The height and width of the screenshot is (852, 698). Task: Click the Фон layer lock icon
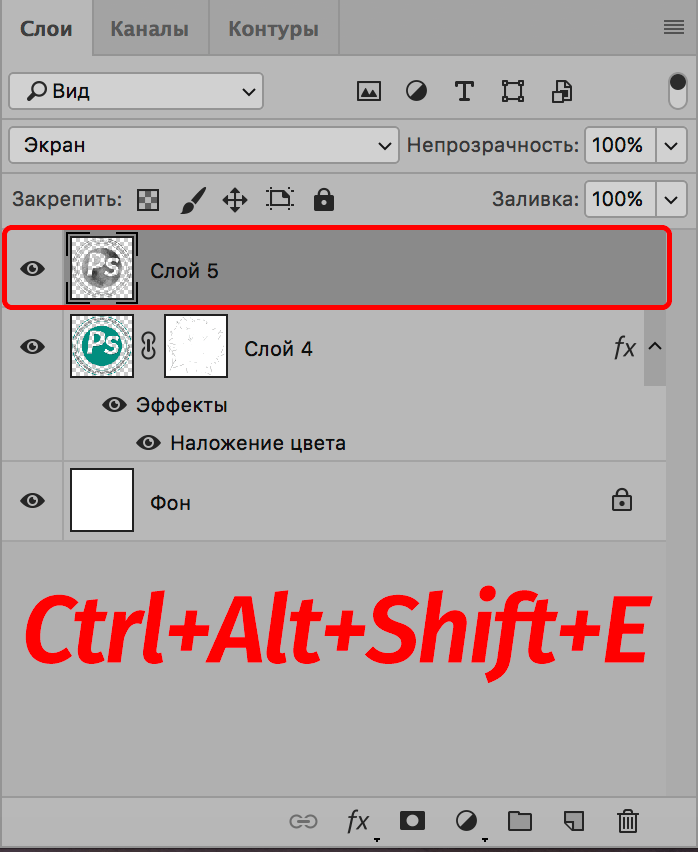pyautogui.click(x=621, y=500)
